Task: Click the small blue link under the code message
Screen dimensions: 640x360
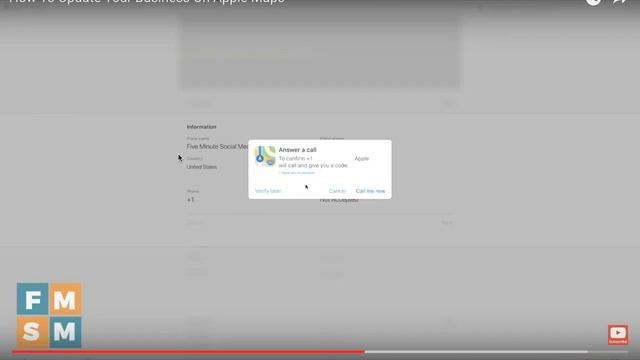Action: [297, 173]
